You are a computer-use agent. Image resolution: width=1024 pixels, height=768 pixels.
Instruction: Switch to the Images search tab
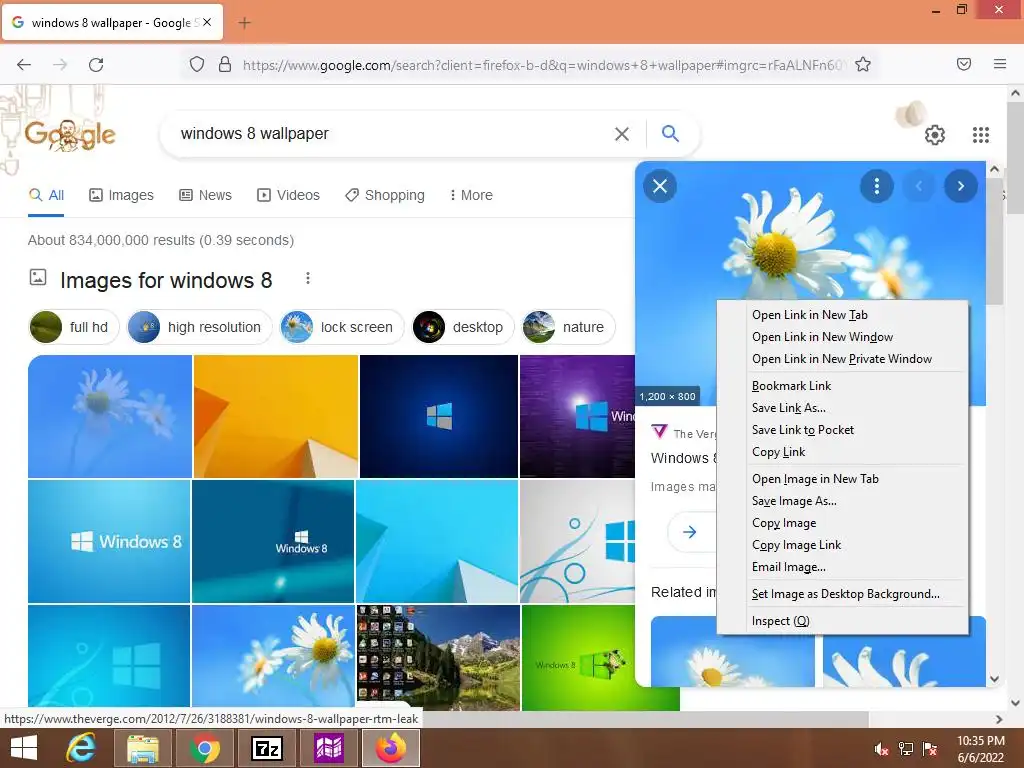[x=121, y=195]
